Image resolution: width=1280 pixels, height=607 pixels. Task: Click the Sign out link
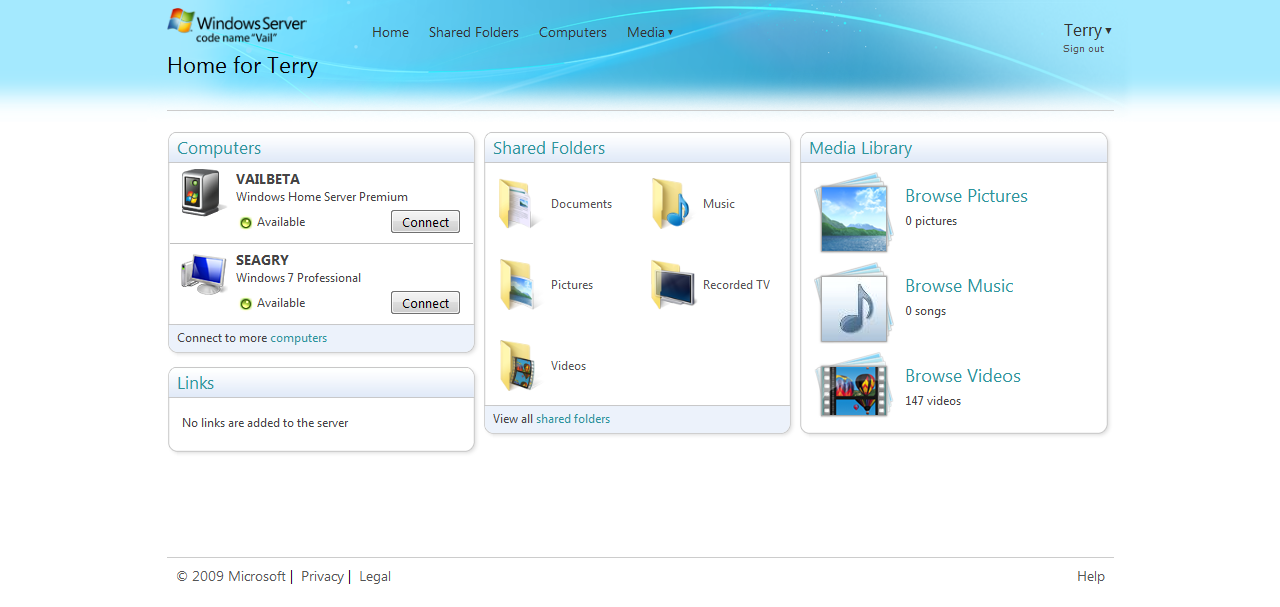click(1083, 48)
